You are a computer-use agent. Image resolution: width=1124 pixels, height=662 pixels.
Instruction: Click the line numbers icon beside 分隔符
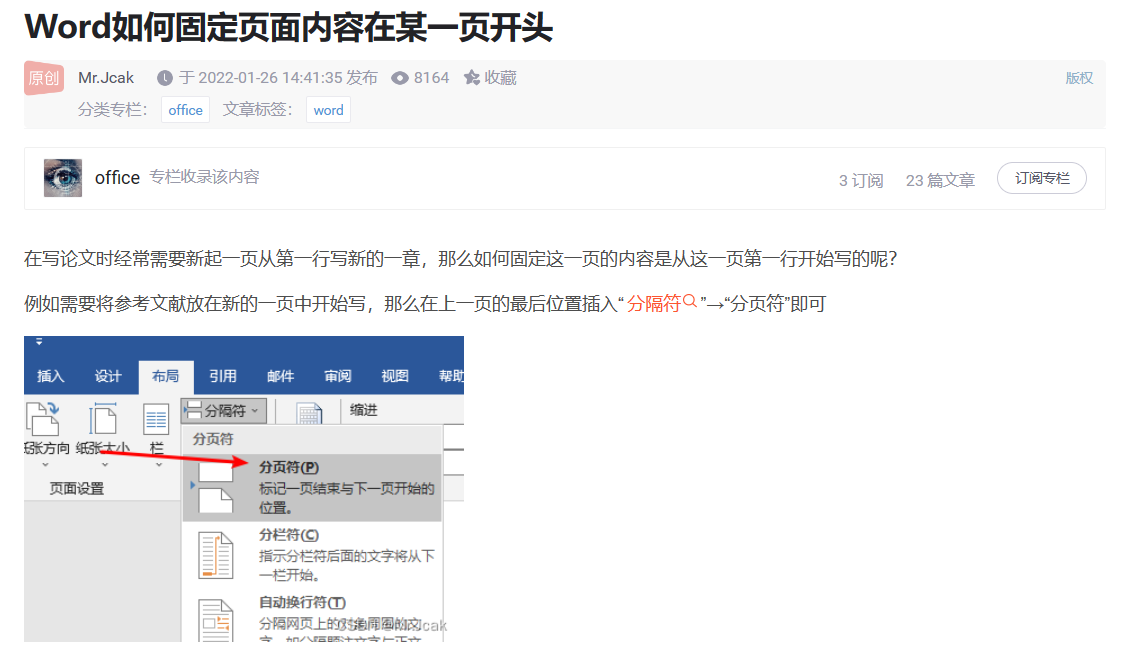309,412
